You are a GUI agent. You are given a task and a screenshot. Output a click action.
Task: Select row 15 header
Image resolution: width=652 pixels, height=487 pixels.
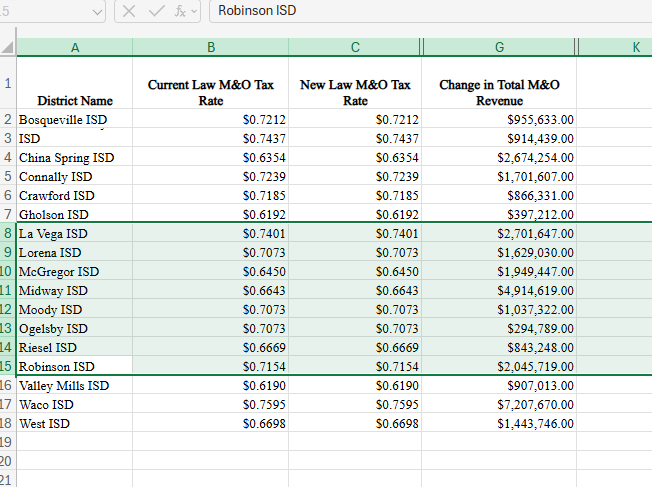[8, 366]
